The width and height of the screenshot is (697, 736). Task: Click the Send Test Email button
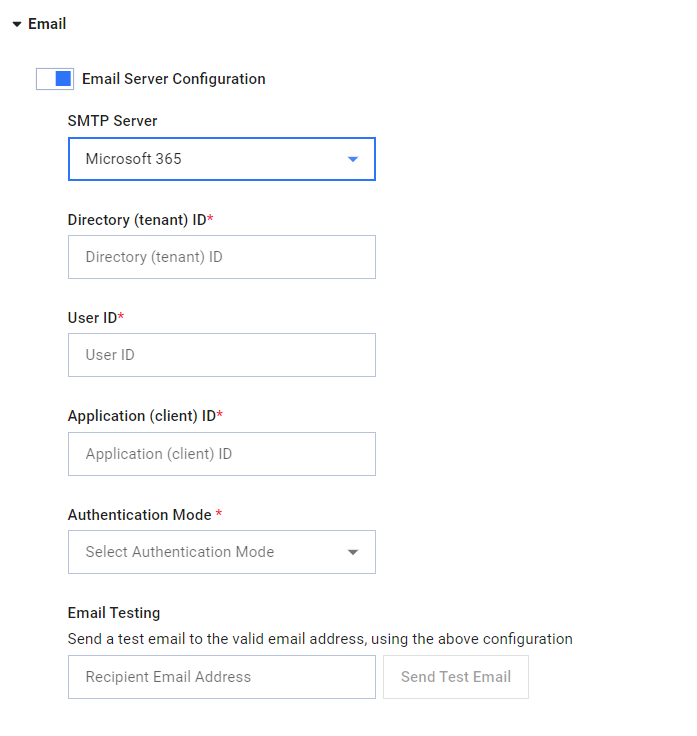(456, 677)
